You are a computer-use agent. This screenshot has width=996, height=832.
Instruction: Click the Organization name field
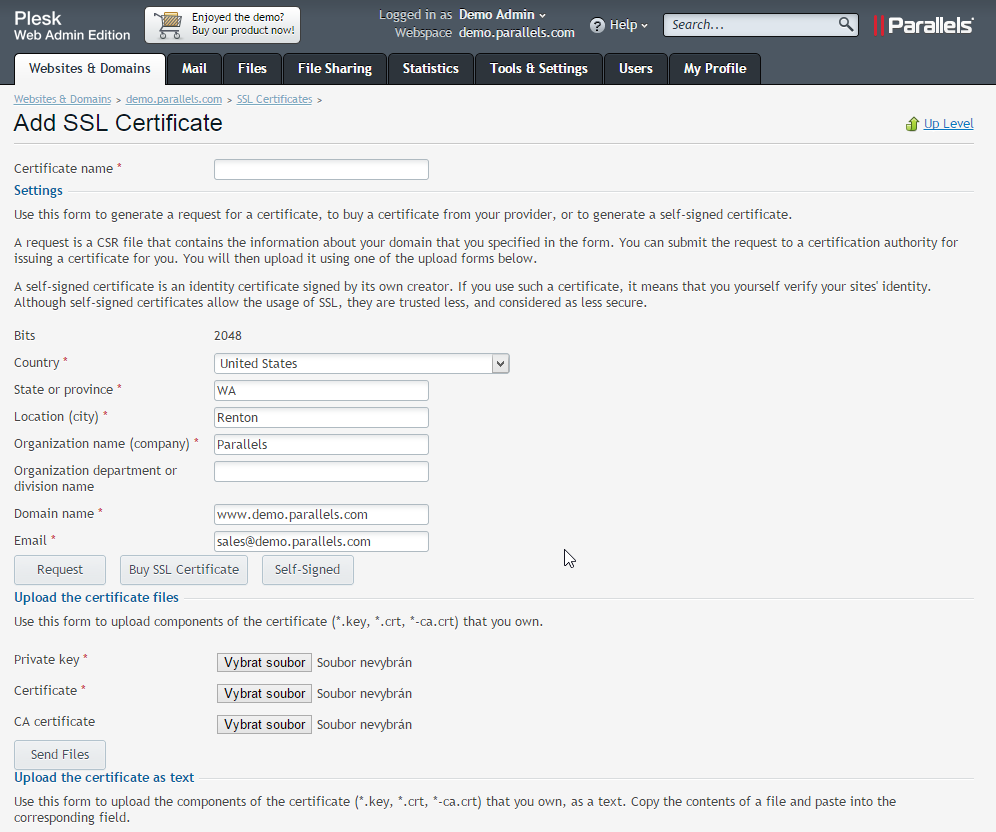pyautogui.click(x=321, y=445)
